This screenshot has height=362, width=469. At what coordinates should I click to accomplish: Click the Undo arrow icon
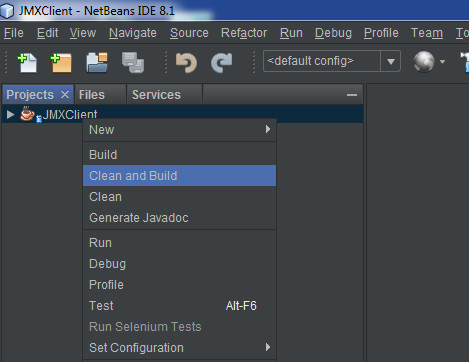point(186,62)
